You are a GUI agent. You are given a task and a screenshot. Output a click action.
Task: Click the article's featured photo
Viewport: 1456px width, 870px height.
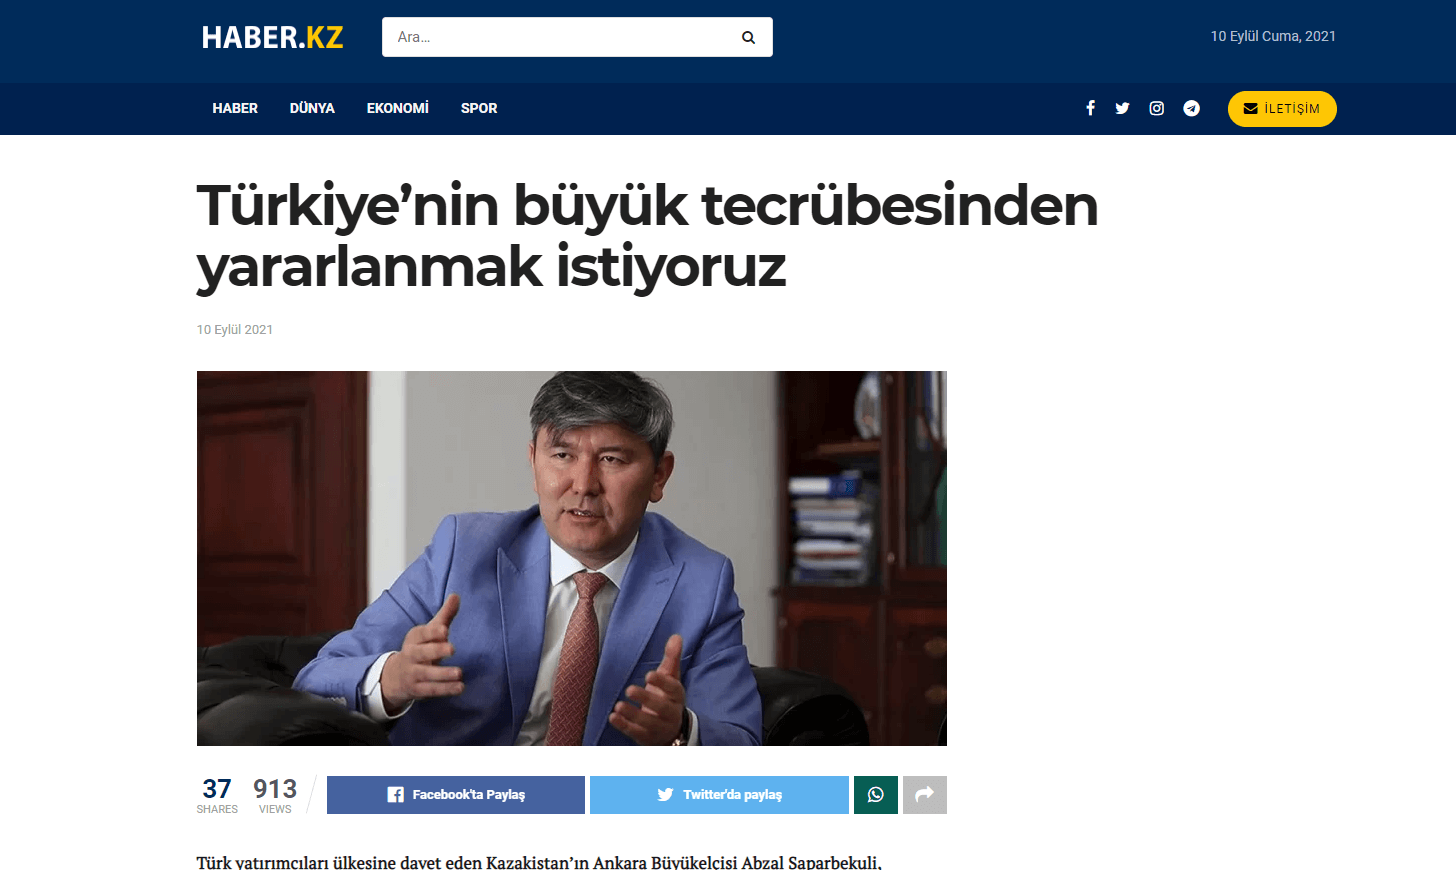coord(572,558)
